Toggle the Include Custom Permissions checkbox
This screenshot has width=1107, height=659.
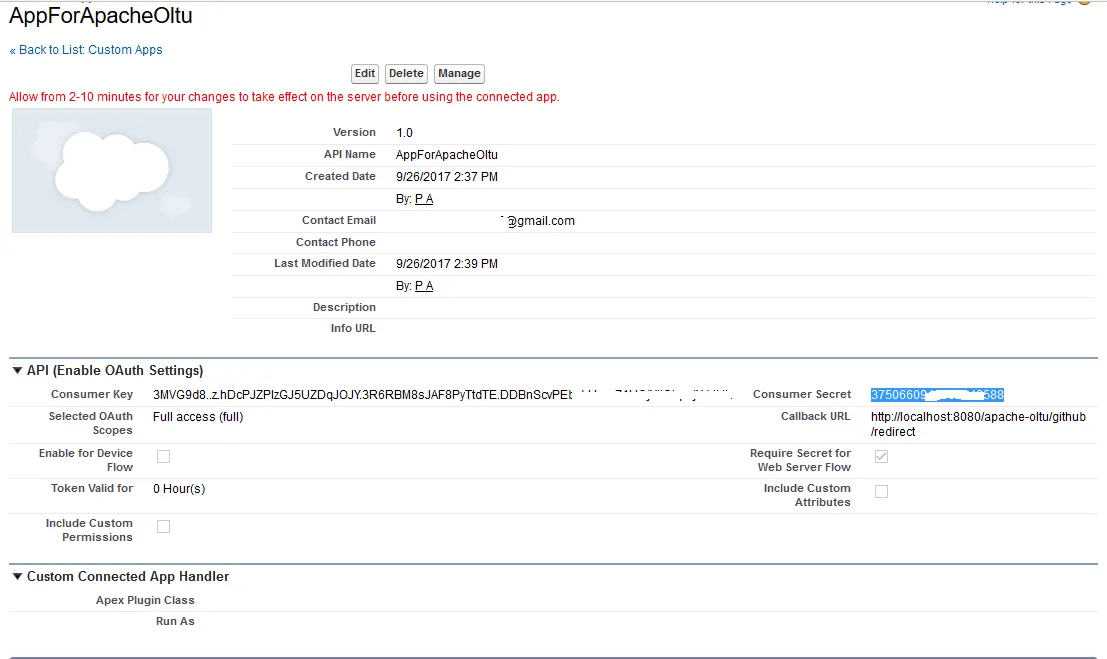(x=163, y=526)
